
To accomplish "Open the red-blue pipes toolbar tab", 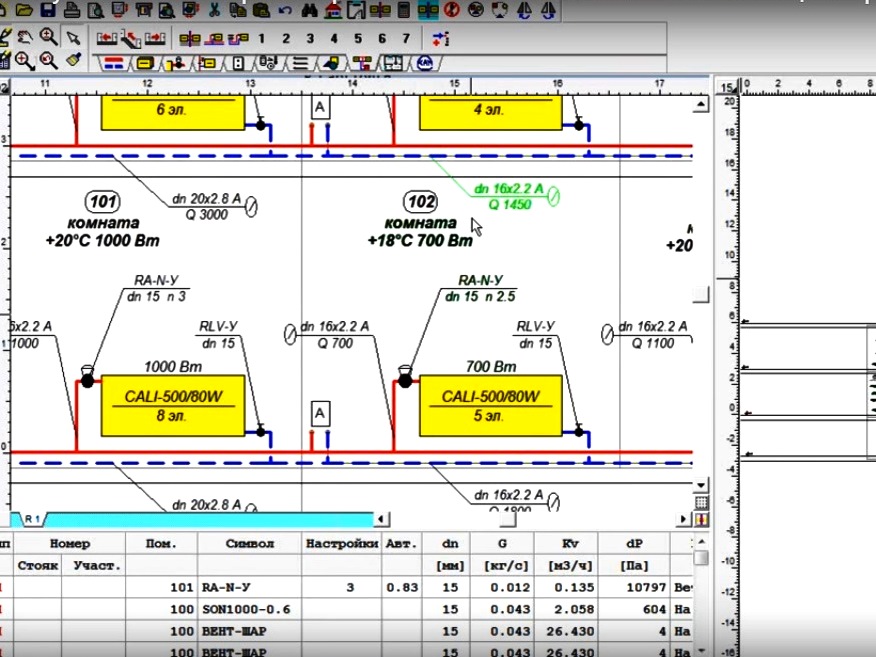I will (114, 63).
